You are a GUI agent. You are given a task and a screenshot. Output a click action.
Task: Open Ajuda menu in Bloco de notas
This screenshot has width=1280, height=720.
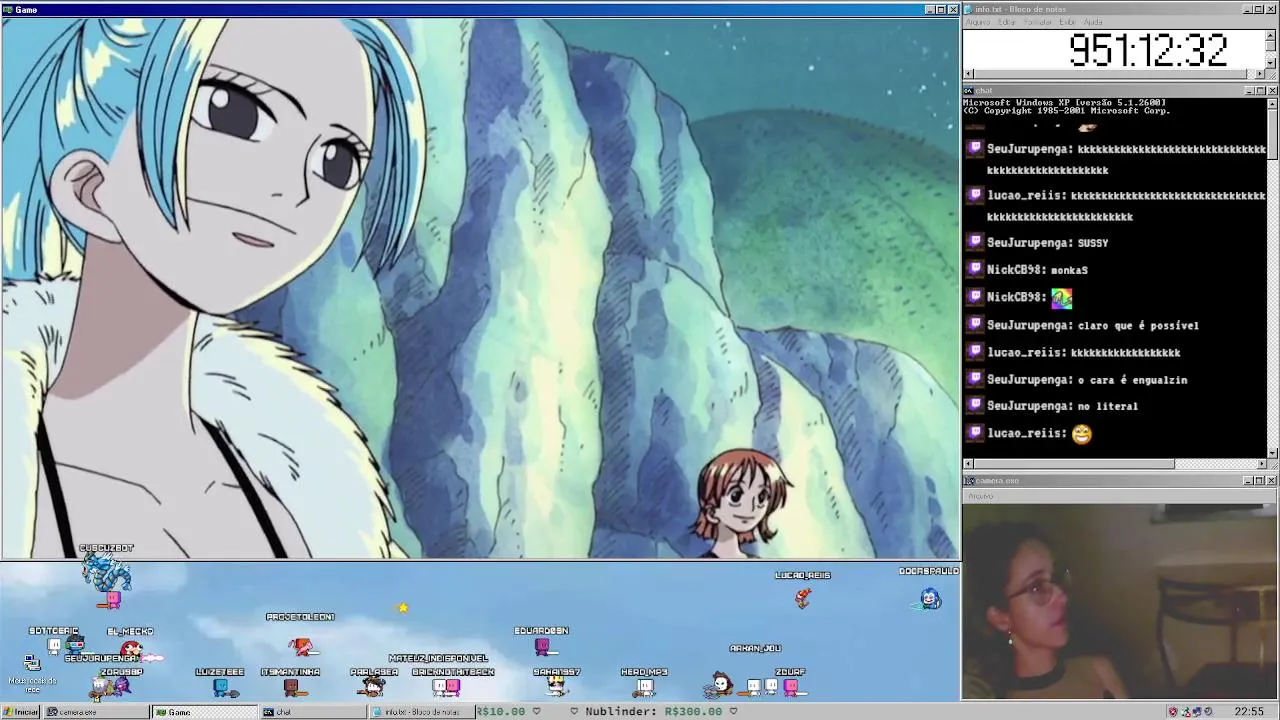pos(1093,22)
